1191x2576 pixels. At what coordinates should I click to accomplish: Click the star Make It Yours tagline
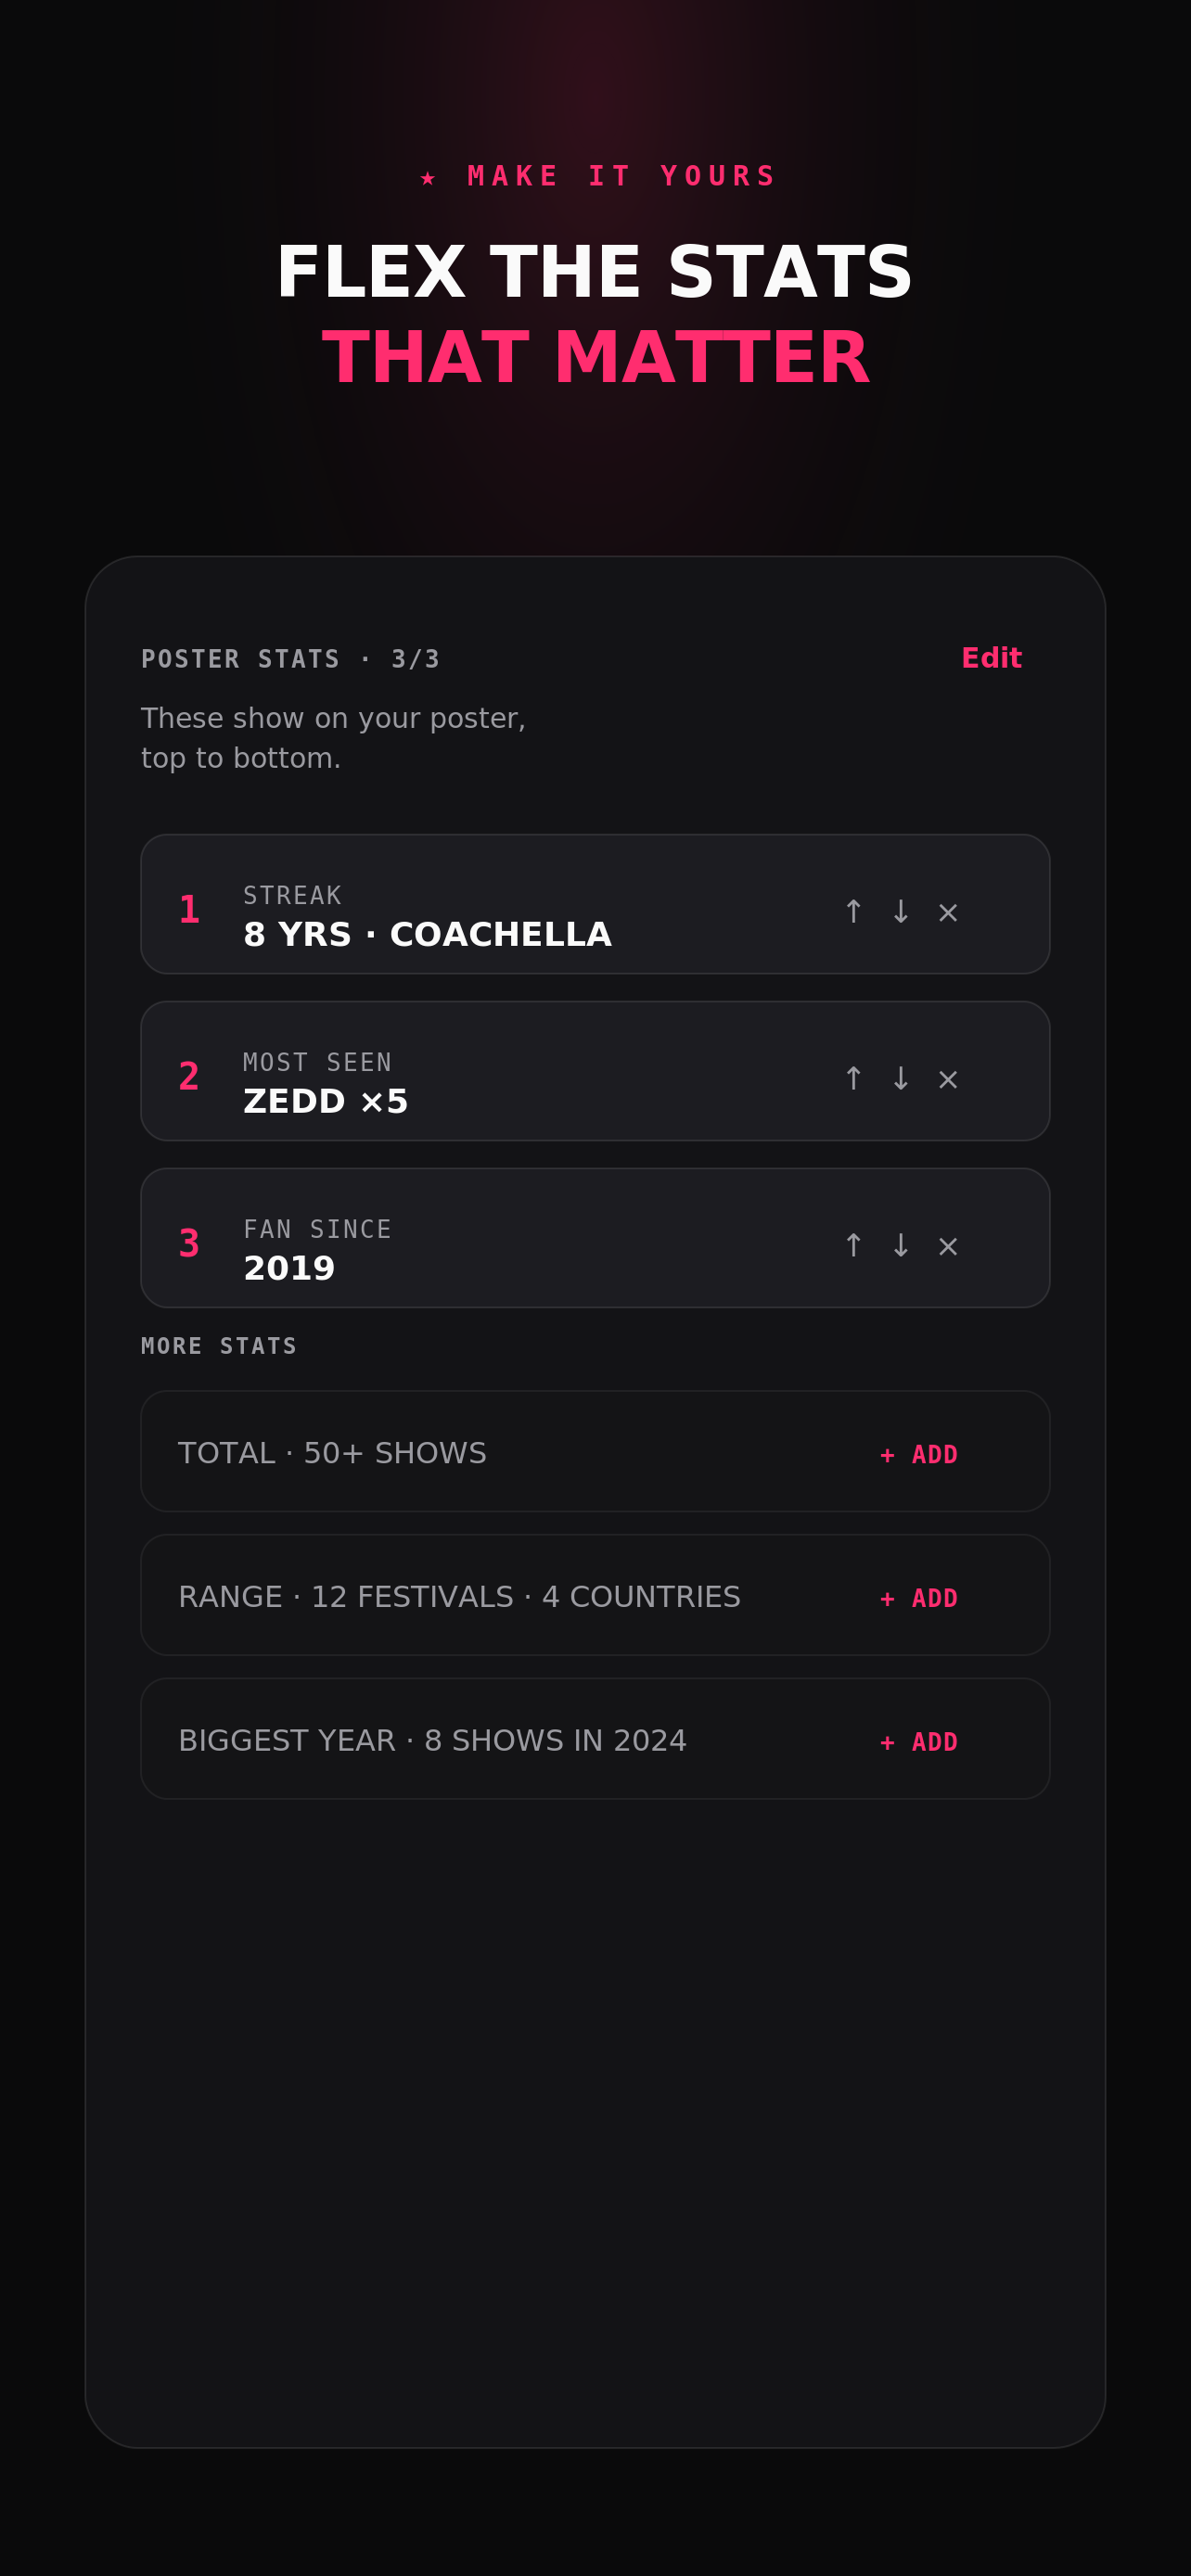point(597,176)
